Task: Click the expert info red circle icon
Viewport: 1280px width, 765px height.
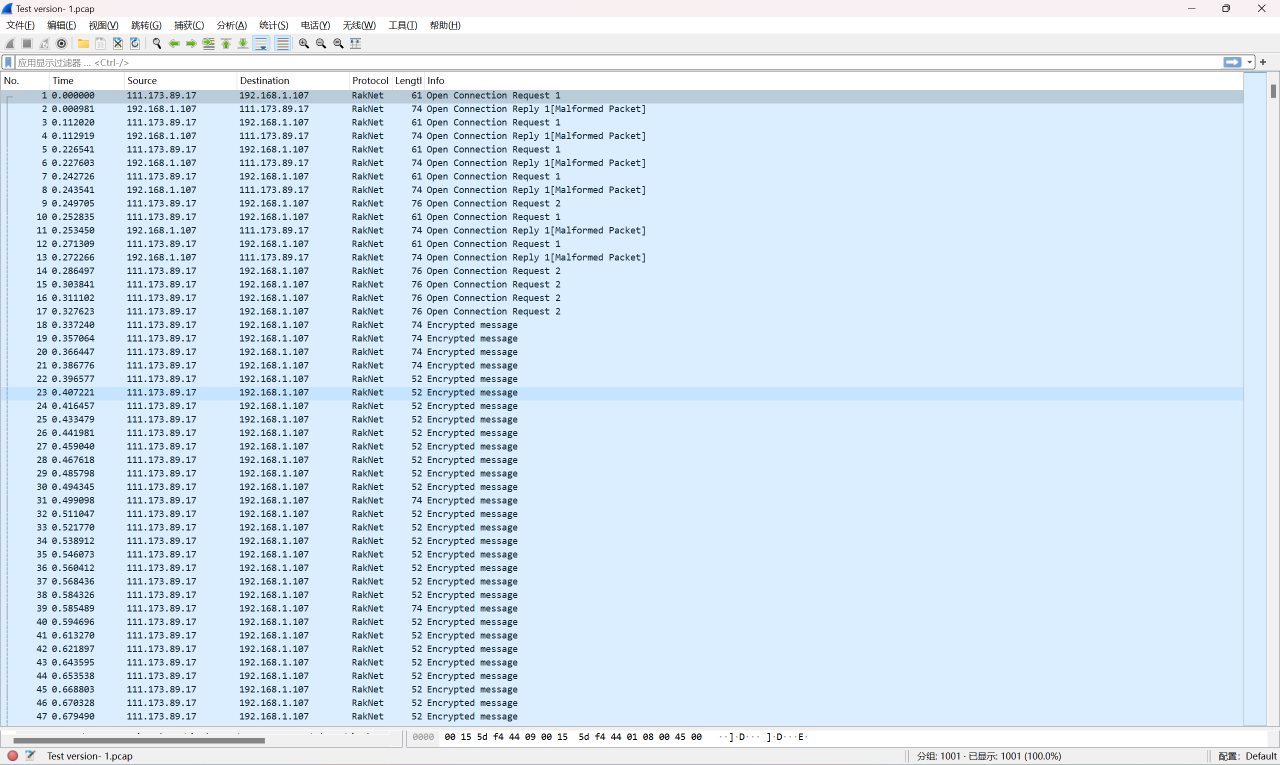Action: coord(13,756)
